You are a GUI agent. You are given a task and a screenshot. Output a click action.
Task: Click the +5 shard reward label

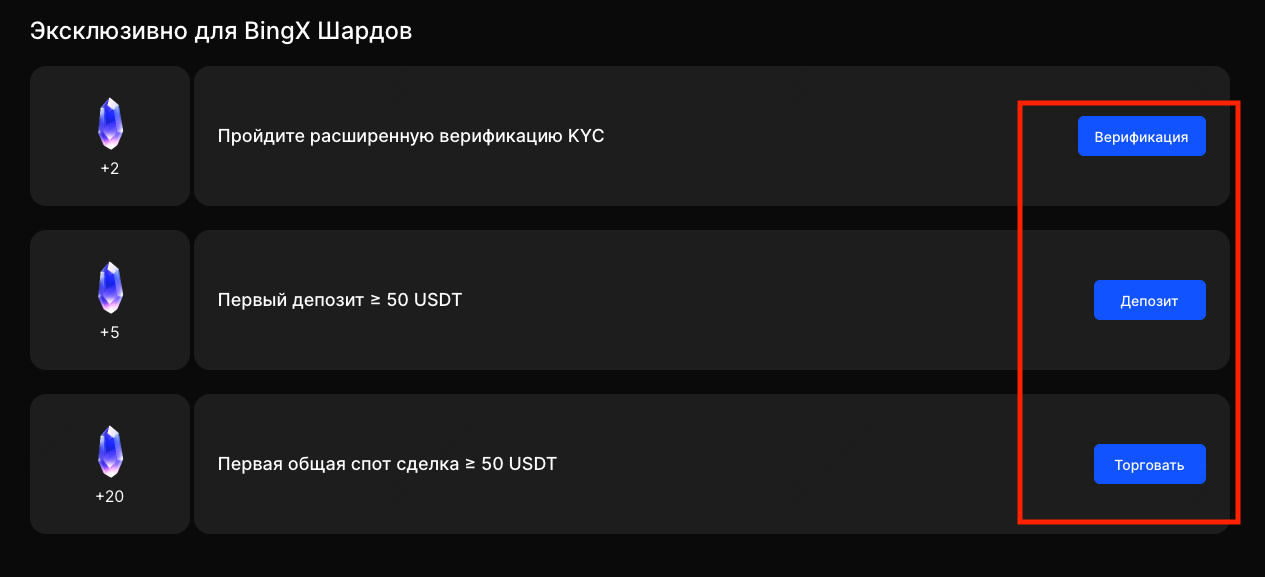coord(110,333)
